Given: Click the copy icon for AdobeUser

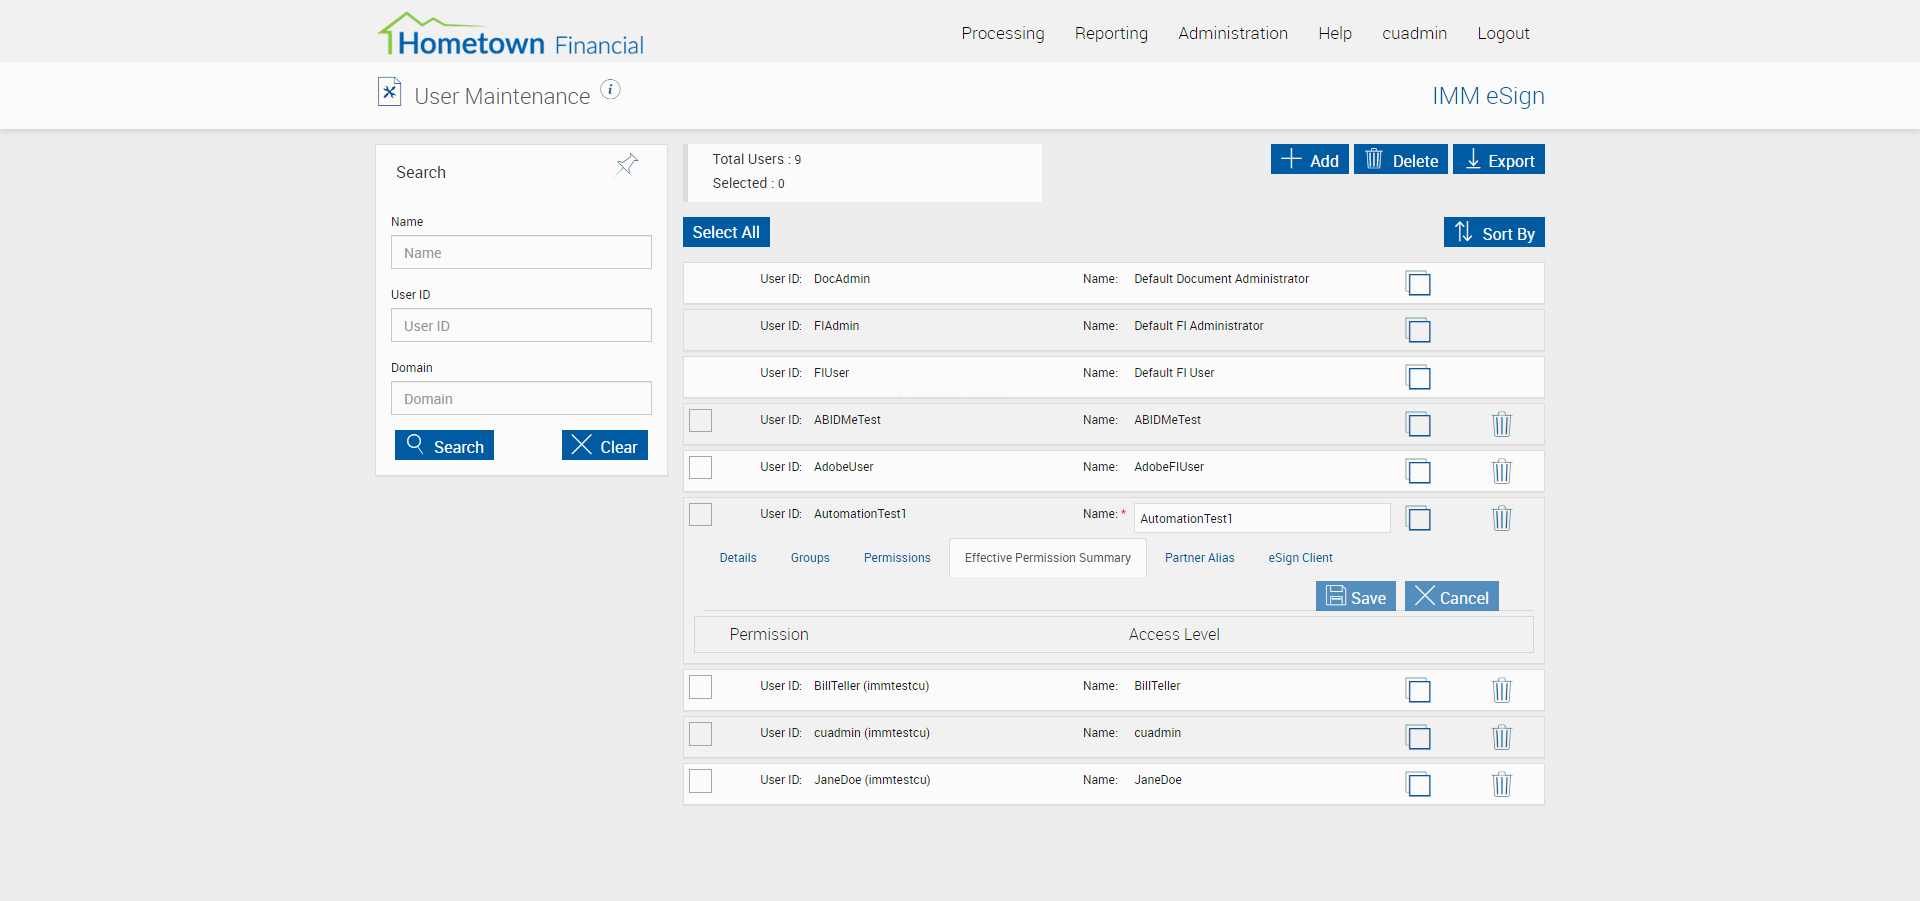Looking at the screenshot, I should pyautogui.click(x=1418, y=471).
